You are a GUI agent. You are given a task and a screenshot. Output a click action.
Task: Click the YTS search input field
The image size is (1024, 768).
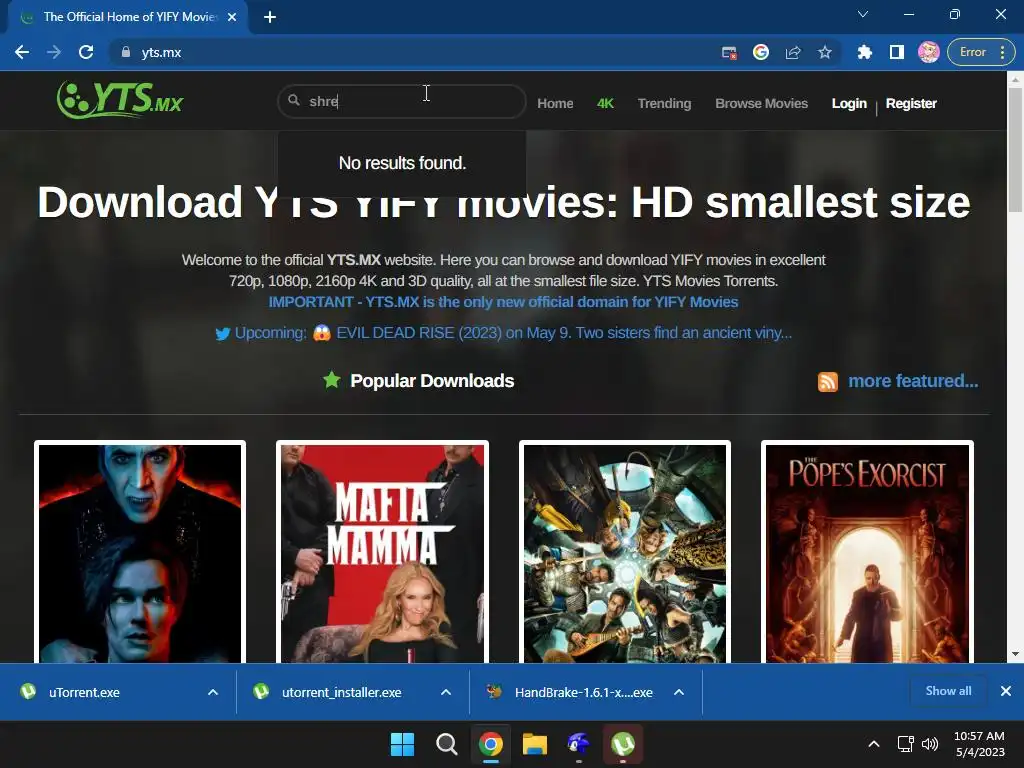pyautogui.click(x=402, y=101)
